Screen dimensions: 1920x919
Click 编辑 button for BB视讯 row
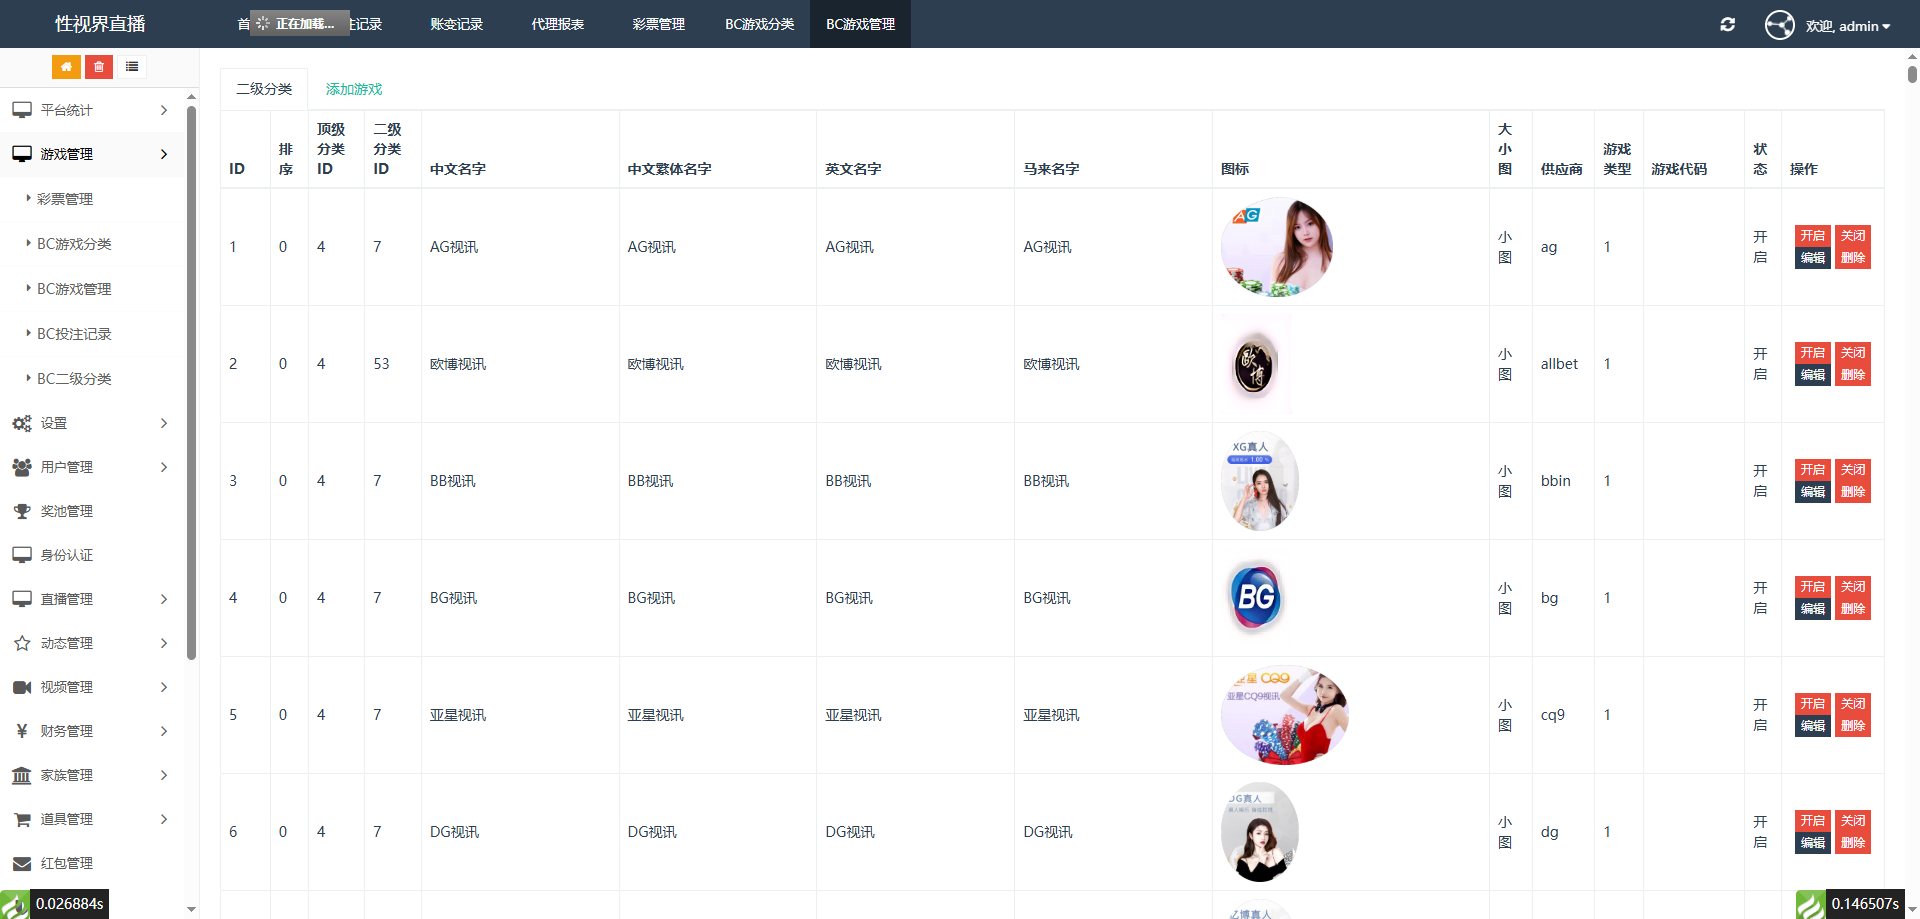click(1812, 492)
